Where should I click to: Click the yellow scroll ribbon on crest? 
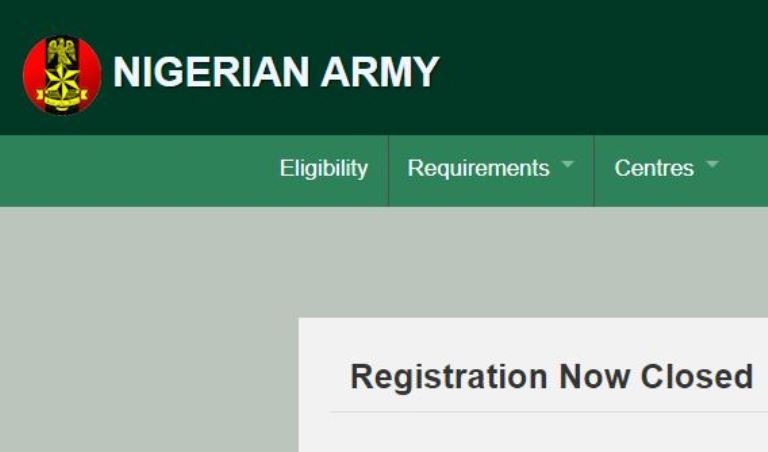click(x=62, y=97)
